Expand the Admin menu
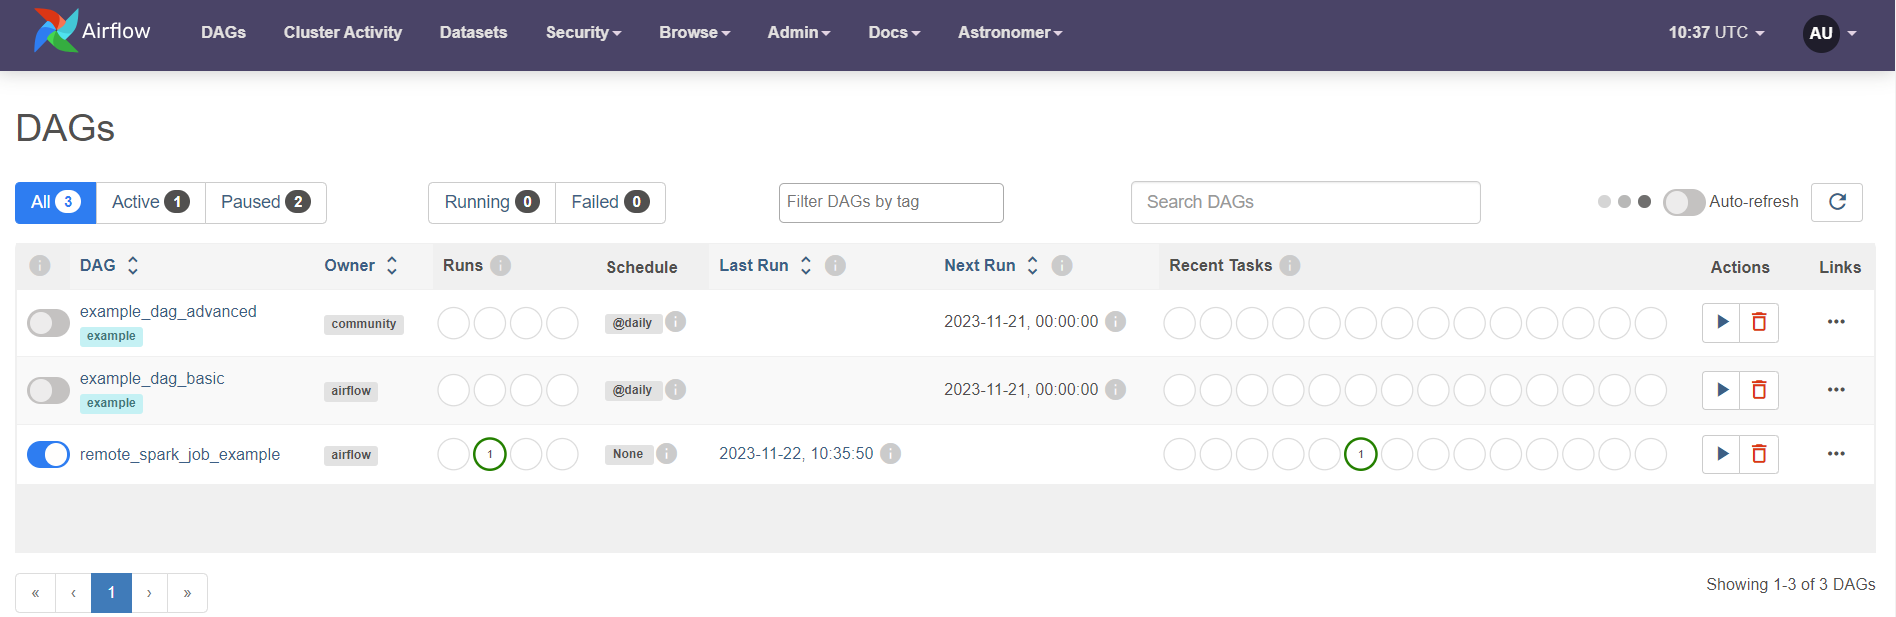The width and height of the screenshot is (1896, 617). click(799, 32)
